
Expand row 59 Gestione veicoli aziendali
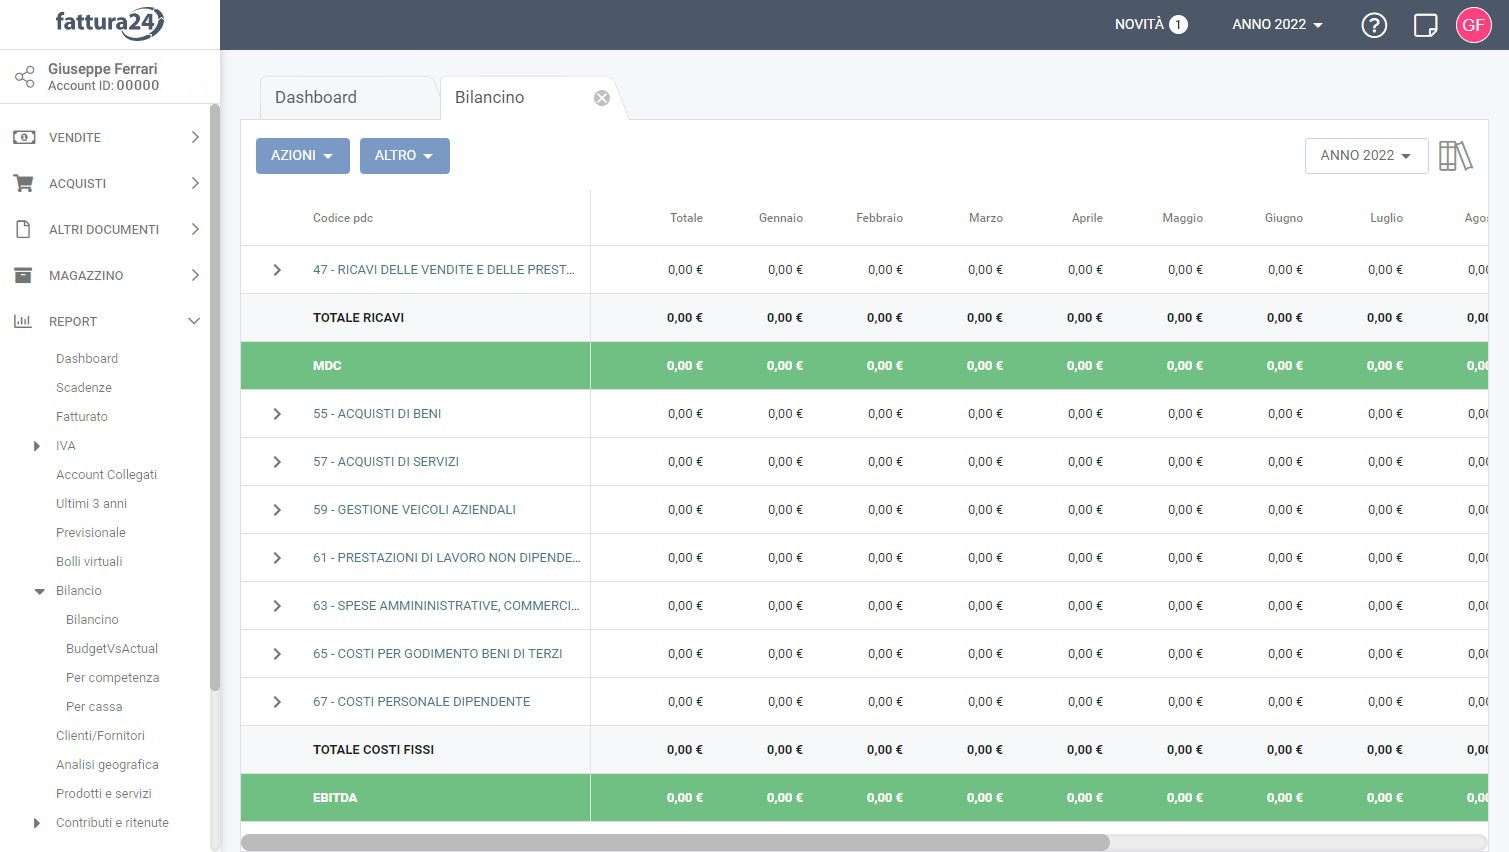pos(277,510)
